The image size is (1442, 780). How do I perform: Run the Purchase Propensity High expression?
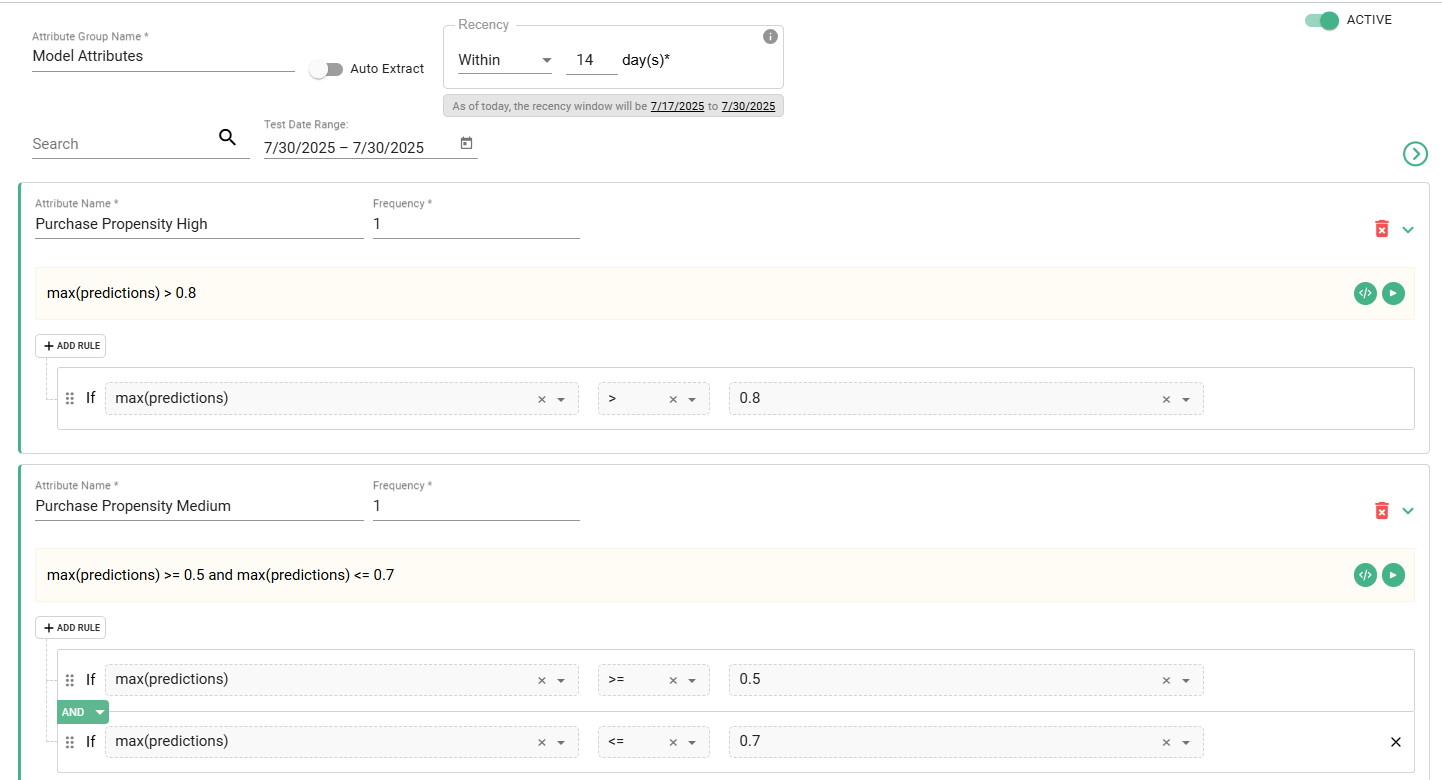tap(1393, 293)
